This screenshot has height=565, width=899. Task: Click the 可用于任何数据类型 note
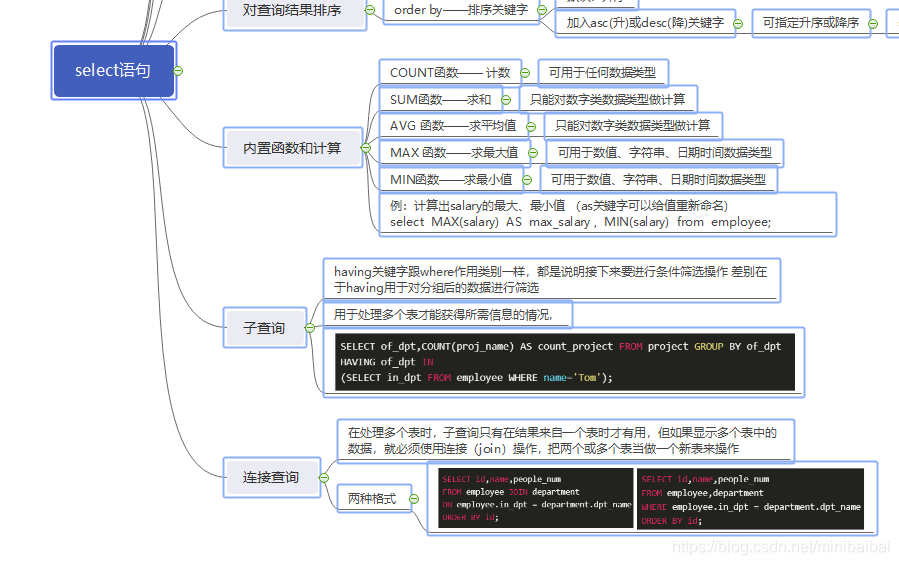603,73
